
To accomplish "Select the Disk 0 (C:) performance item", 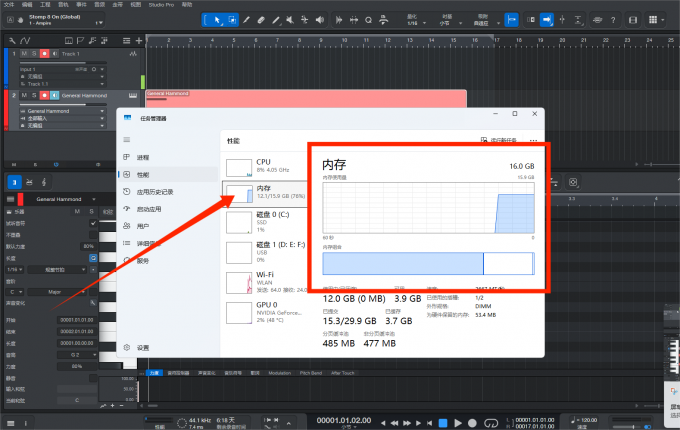I will 265,222.
